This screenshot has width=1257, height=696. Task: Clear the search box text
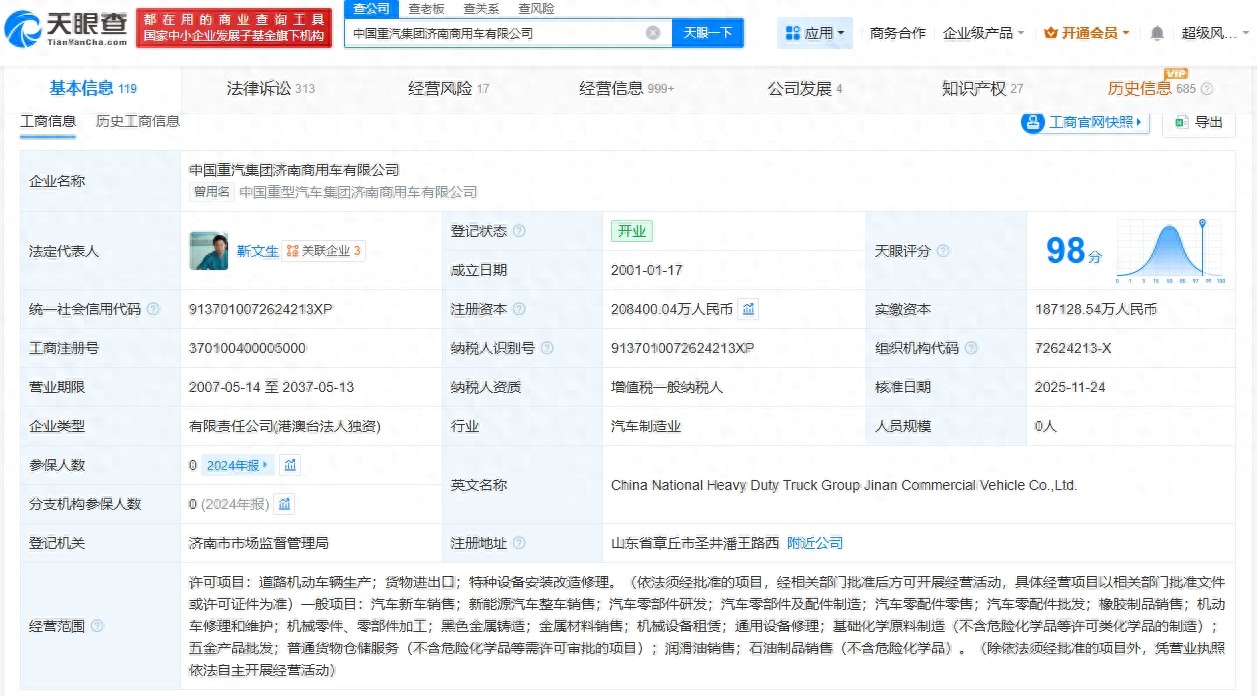point(653,33)
